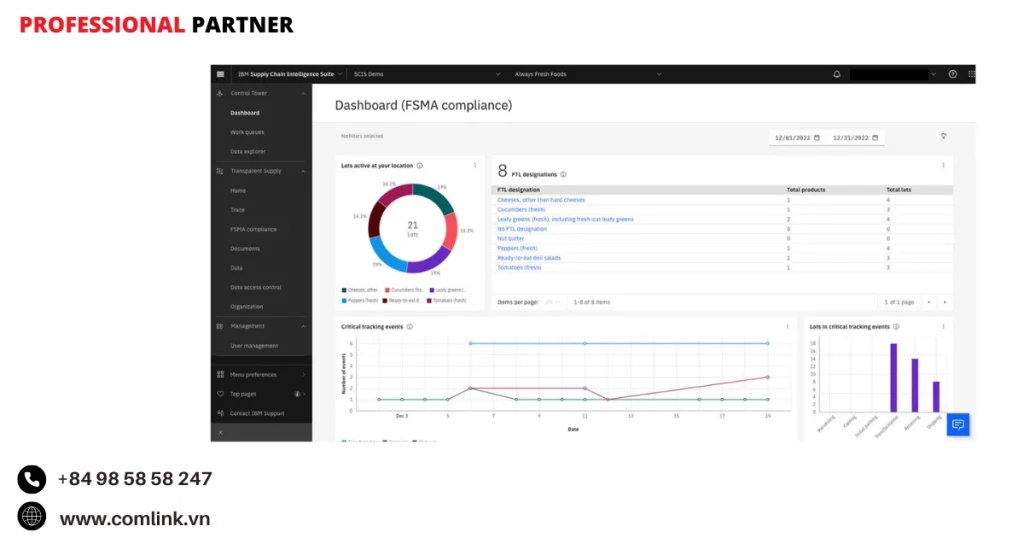The image size is (1024, 538).
Task: Click info icon beside Critical tracking events
Action: 410,326
